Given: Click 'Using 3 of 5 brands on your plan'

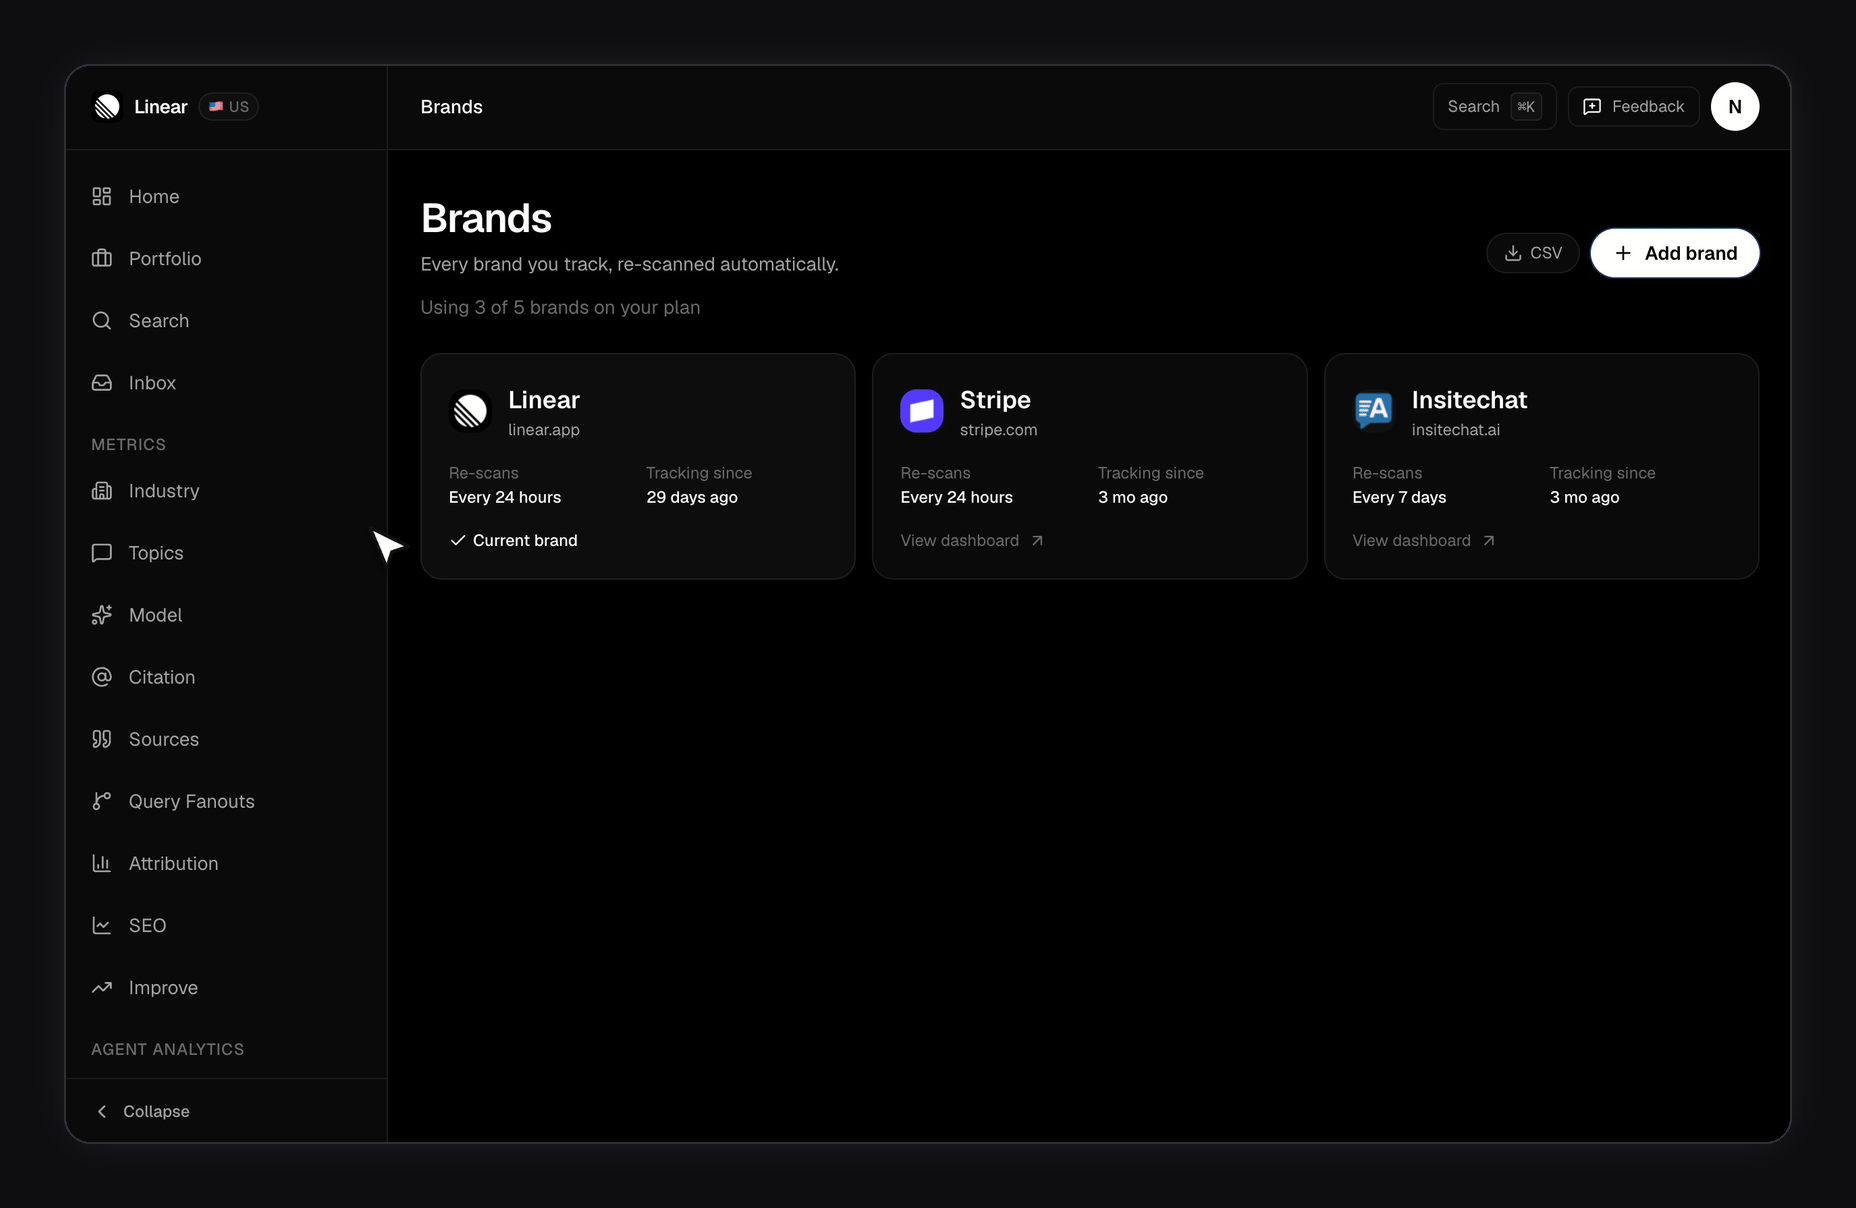Looking at the screenshot, I should coord(560,308).
